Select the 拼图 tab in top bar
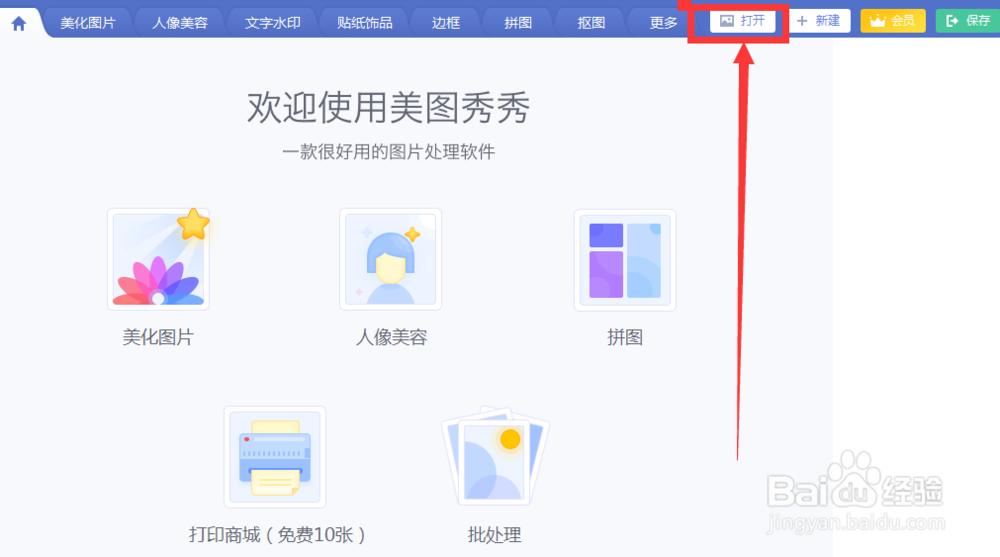1000x557 pixels. [518, 23]
